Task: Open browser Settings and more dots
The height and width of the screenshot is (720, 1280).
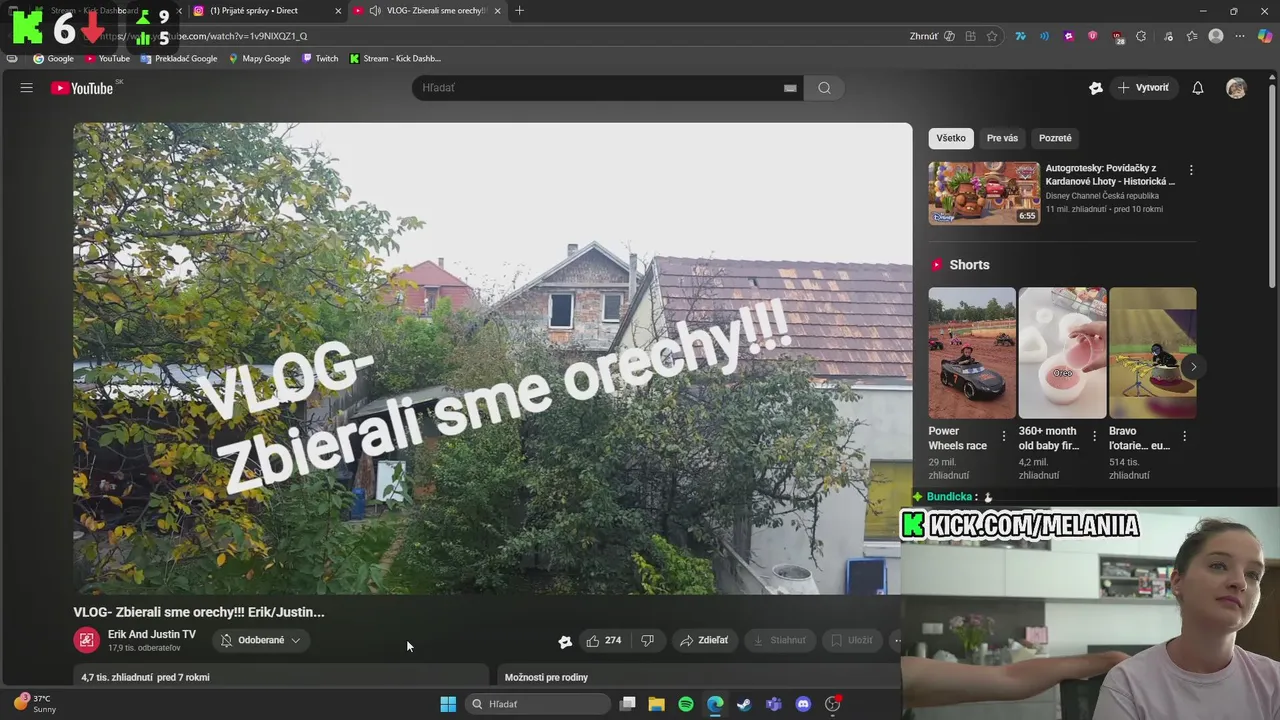Action: (x=1240, y=36)
